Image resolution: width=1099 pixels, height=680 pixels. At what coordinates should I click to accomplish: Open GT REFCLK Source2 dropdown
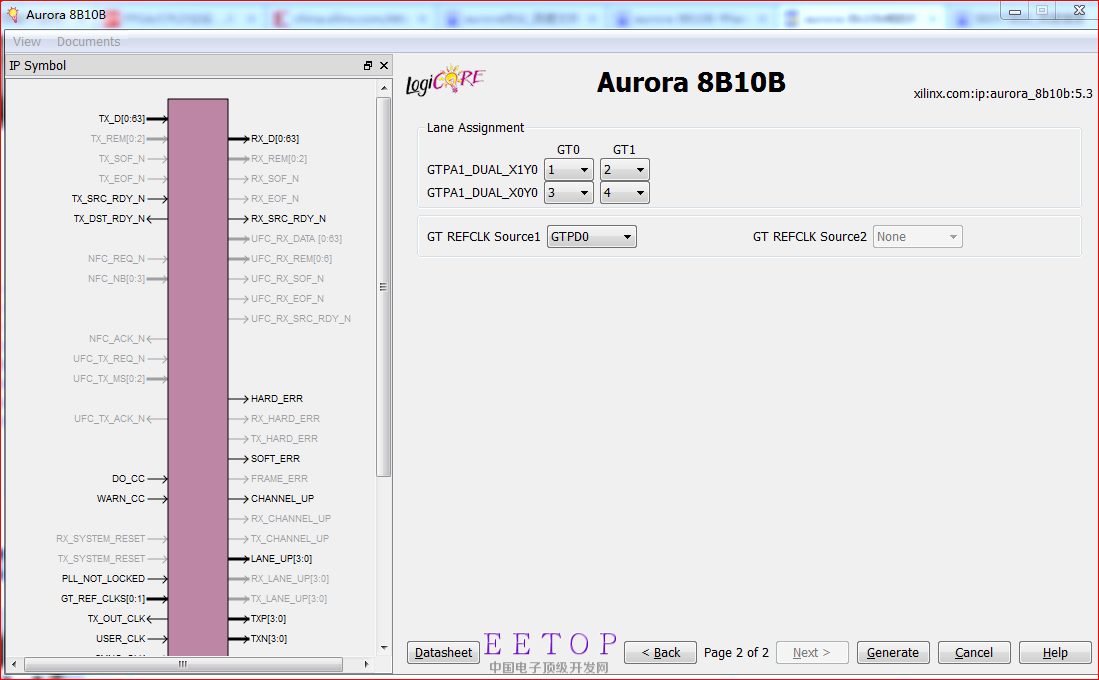pos(917,237)
